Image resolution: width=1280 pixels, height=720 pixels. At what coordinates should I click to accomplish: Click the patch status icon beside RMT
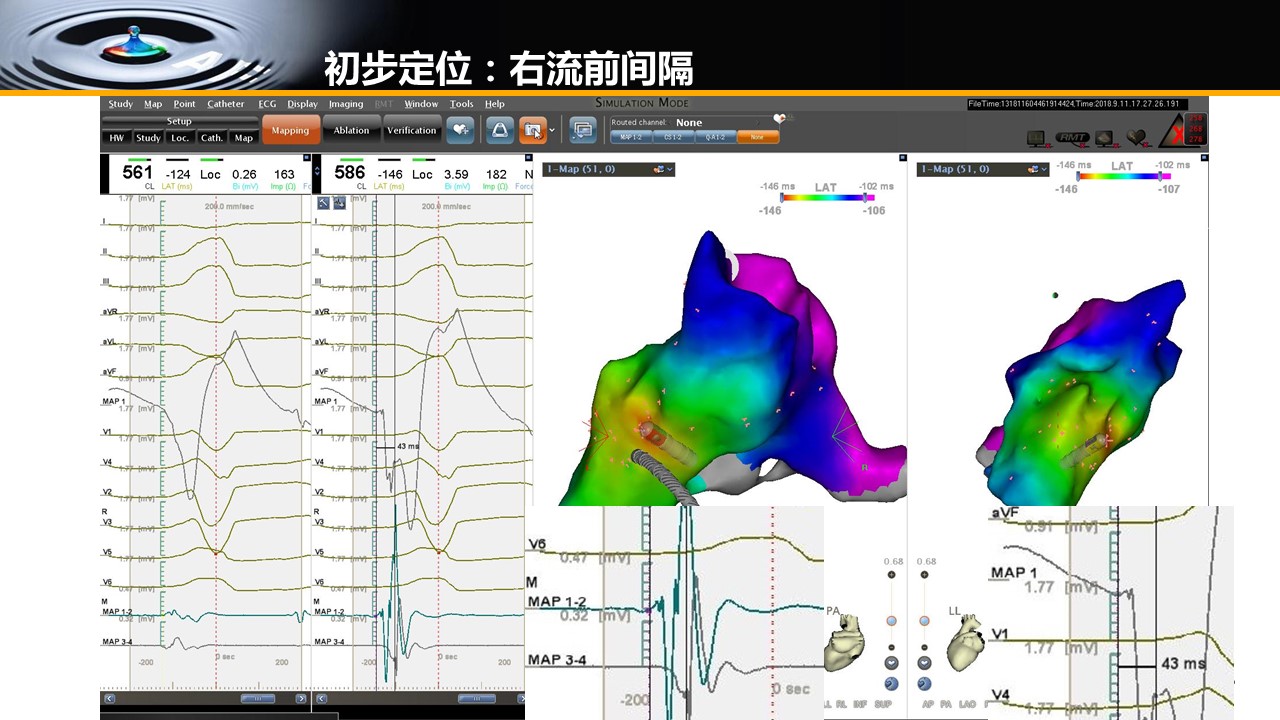click(x=1105, y=137)
